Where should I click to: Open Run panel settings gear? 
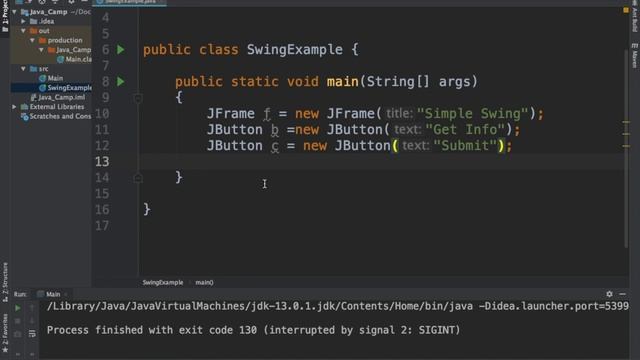tap(609, 294)
